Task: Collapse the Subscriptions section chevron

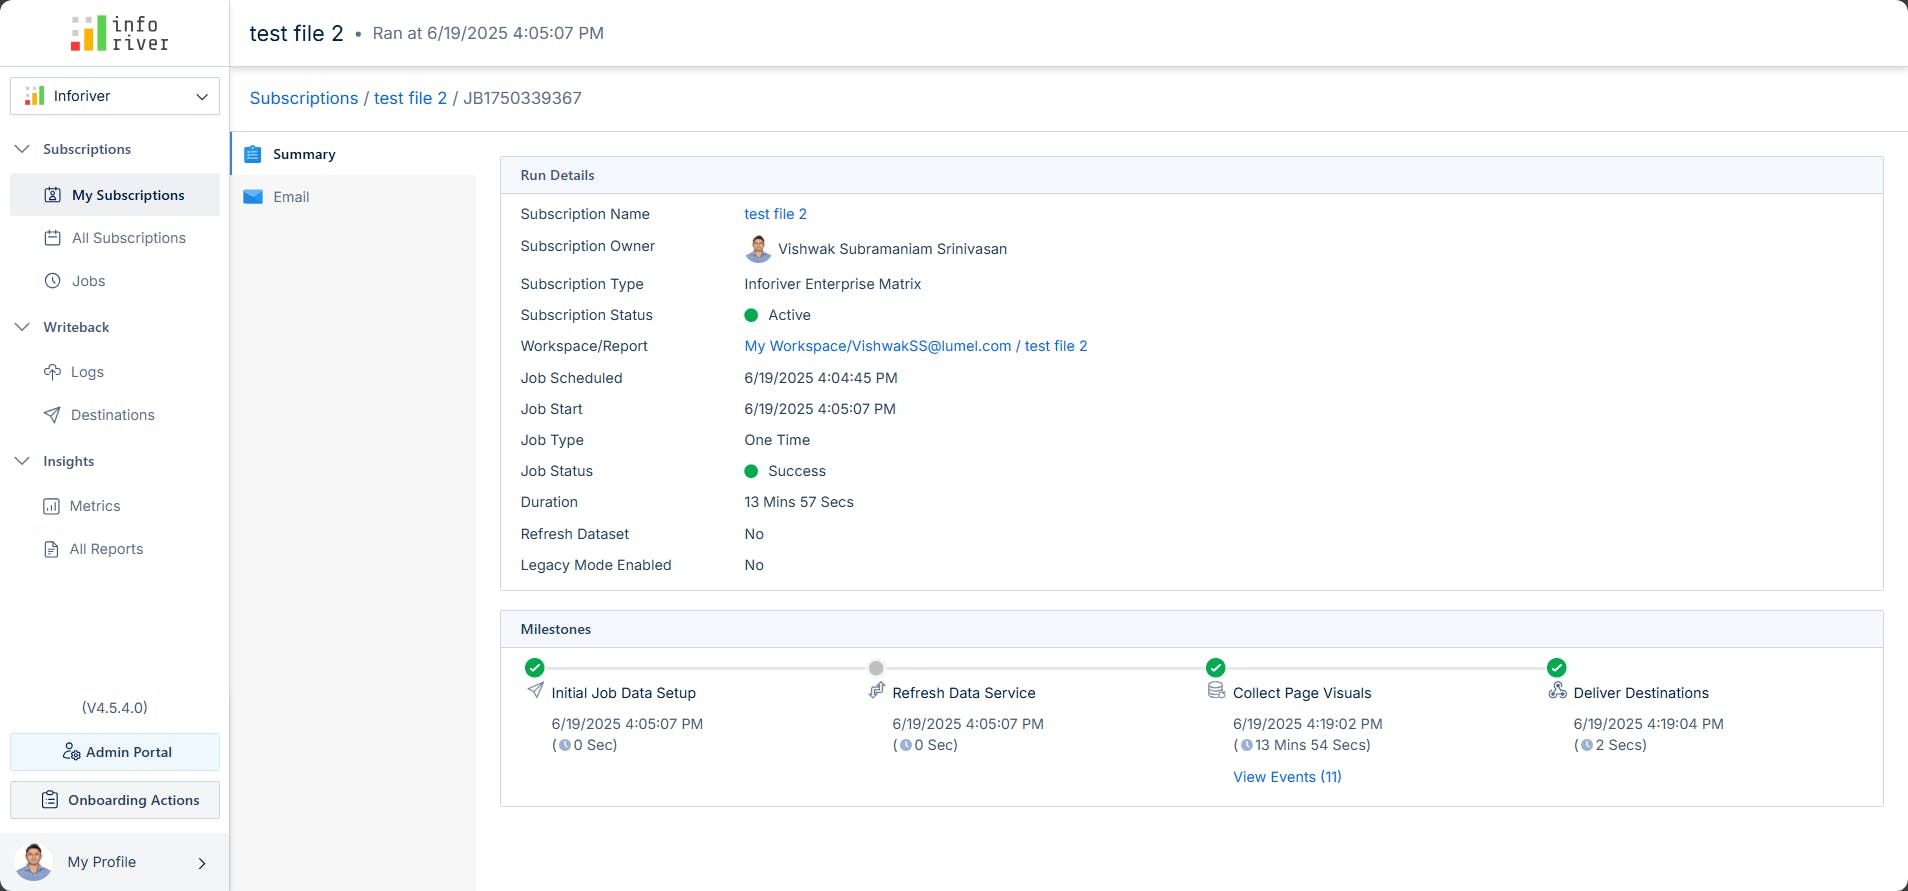Action: click(22, 149)
